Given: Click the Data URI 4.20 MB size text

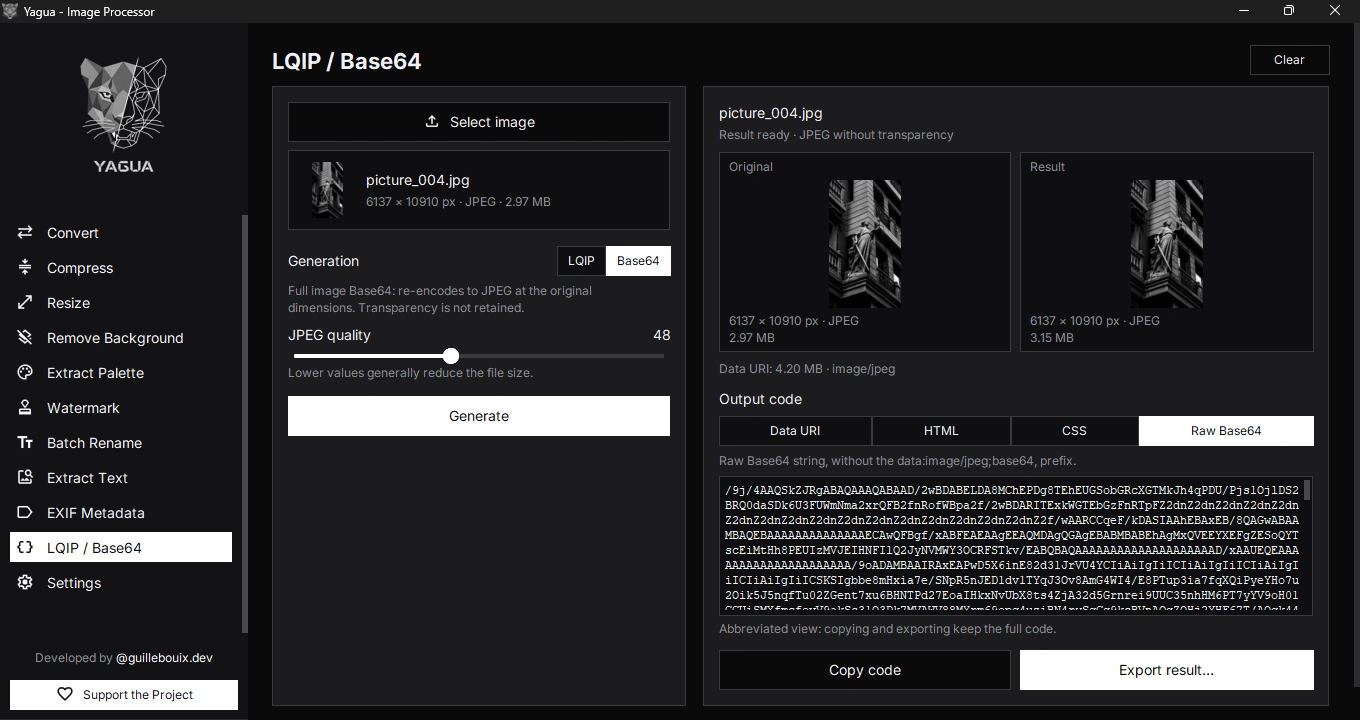Looking at the screenshot, I should [807, 369].
